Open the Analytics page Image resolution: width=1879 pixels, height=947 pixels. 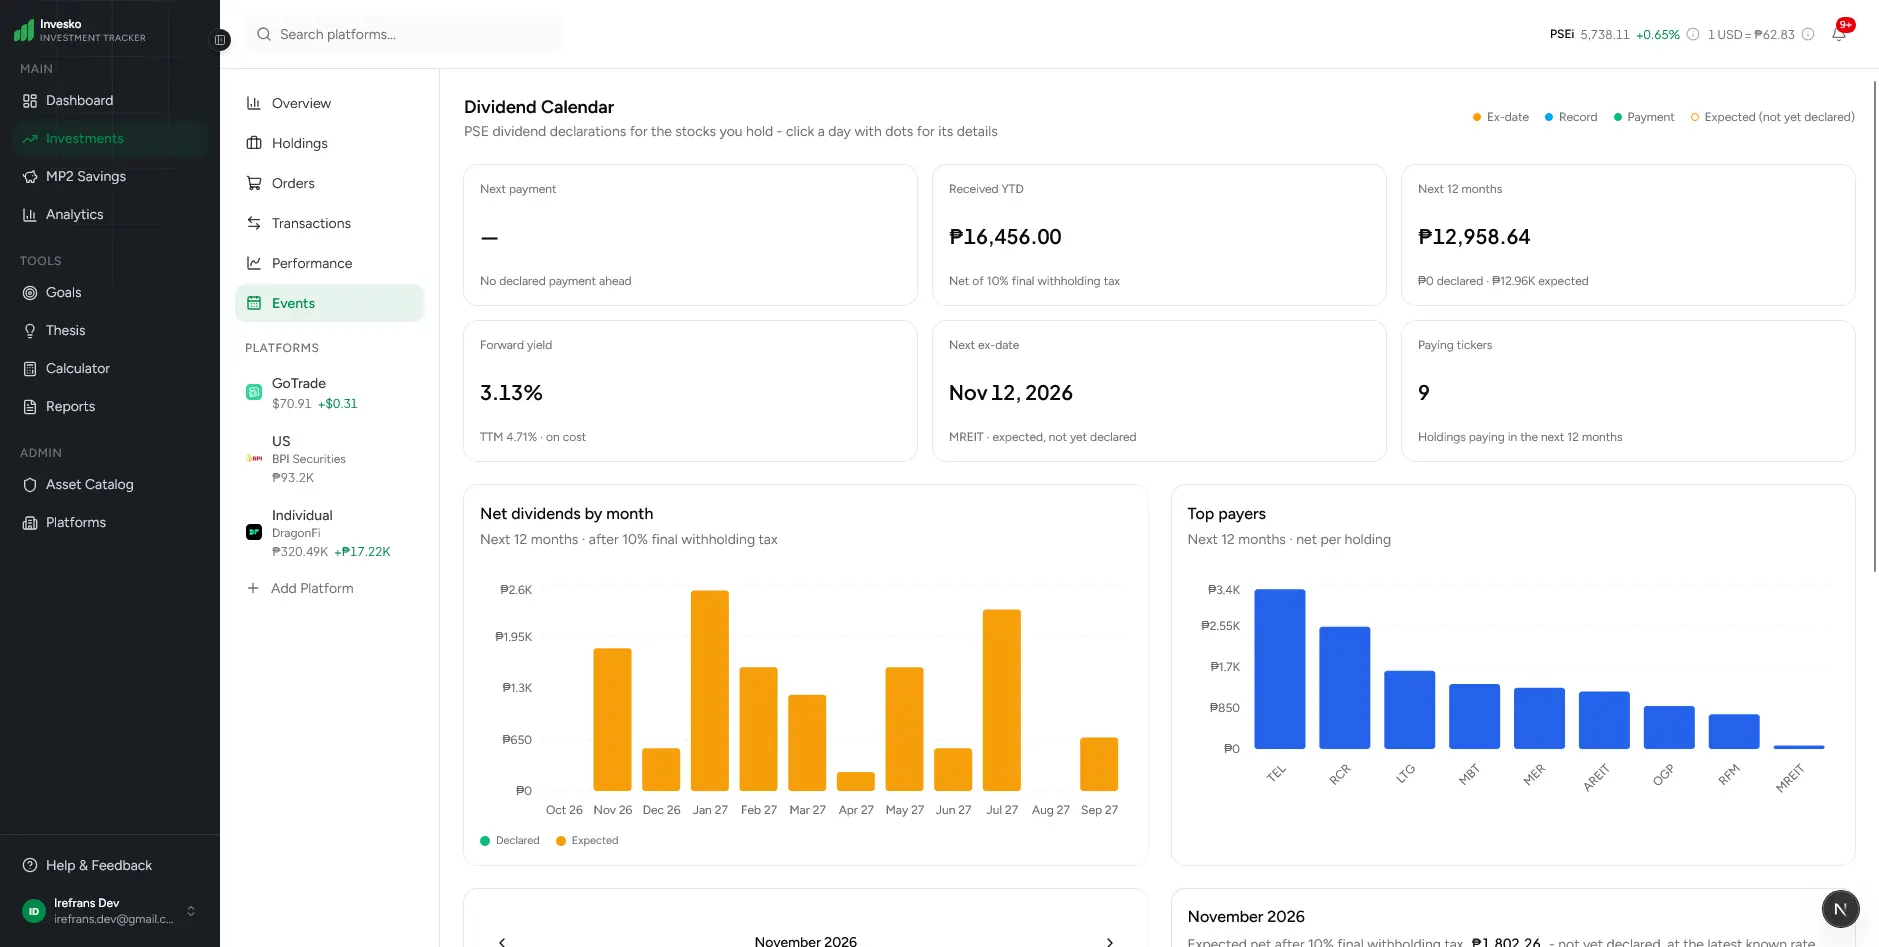click(x=110, y=214)
